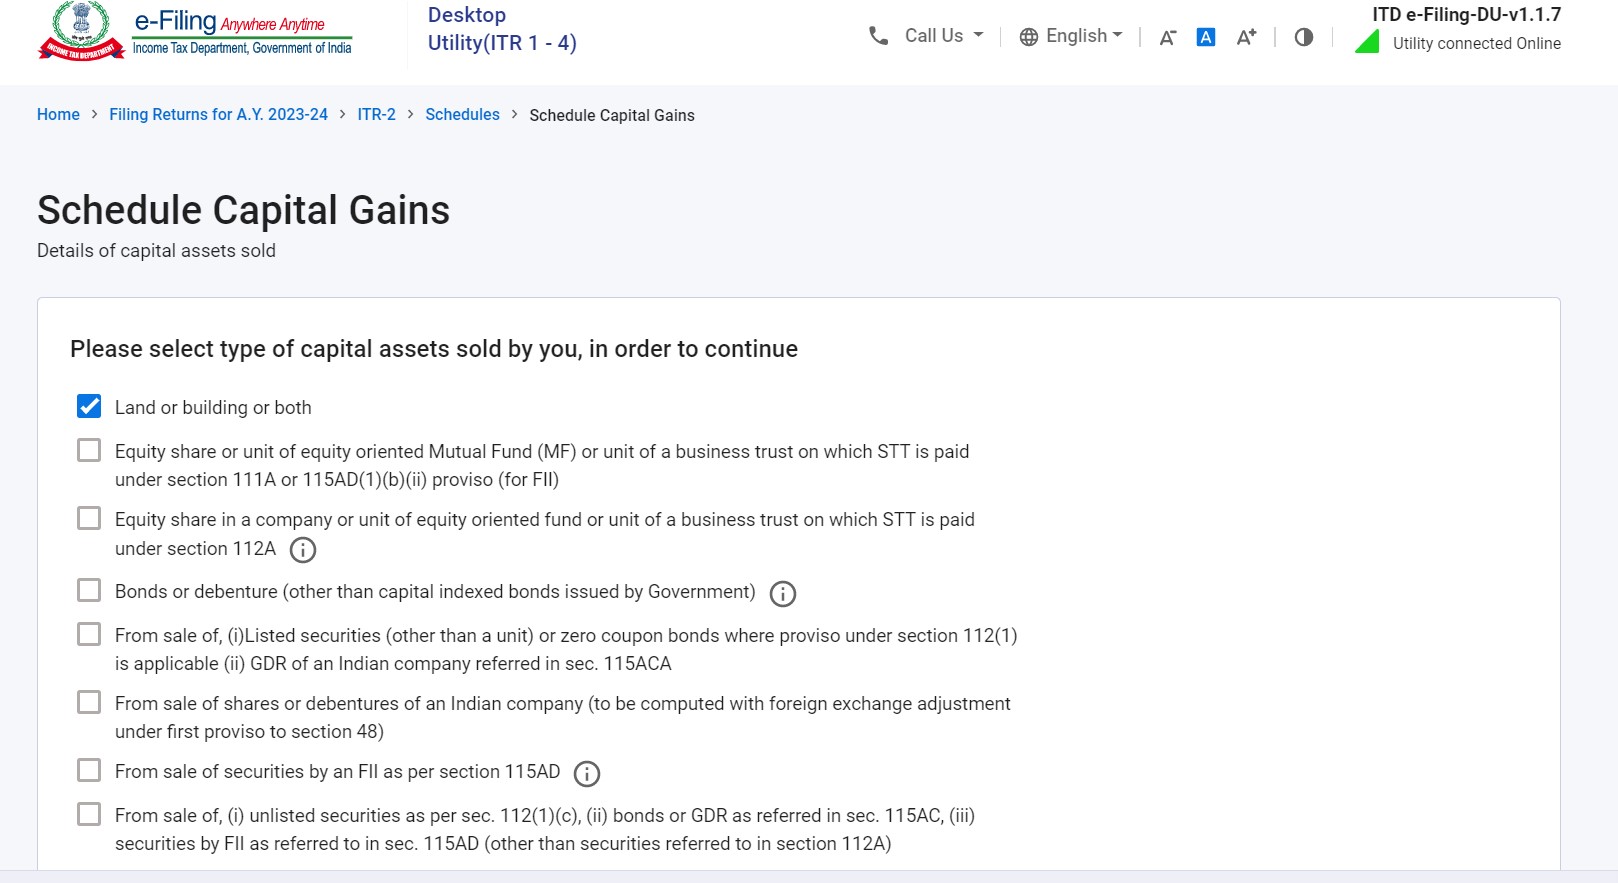Decrease font size with A- icon

(x=1167, y=38)
